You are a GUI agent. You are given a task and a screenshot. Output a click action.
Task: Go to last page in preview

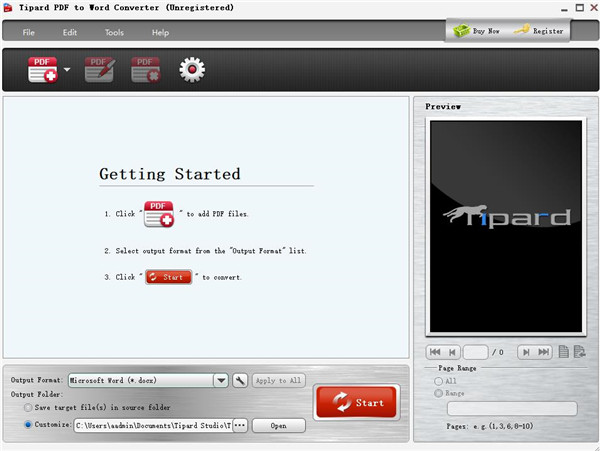tap(543, 352)
